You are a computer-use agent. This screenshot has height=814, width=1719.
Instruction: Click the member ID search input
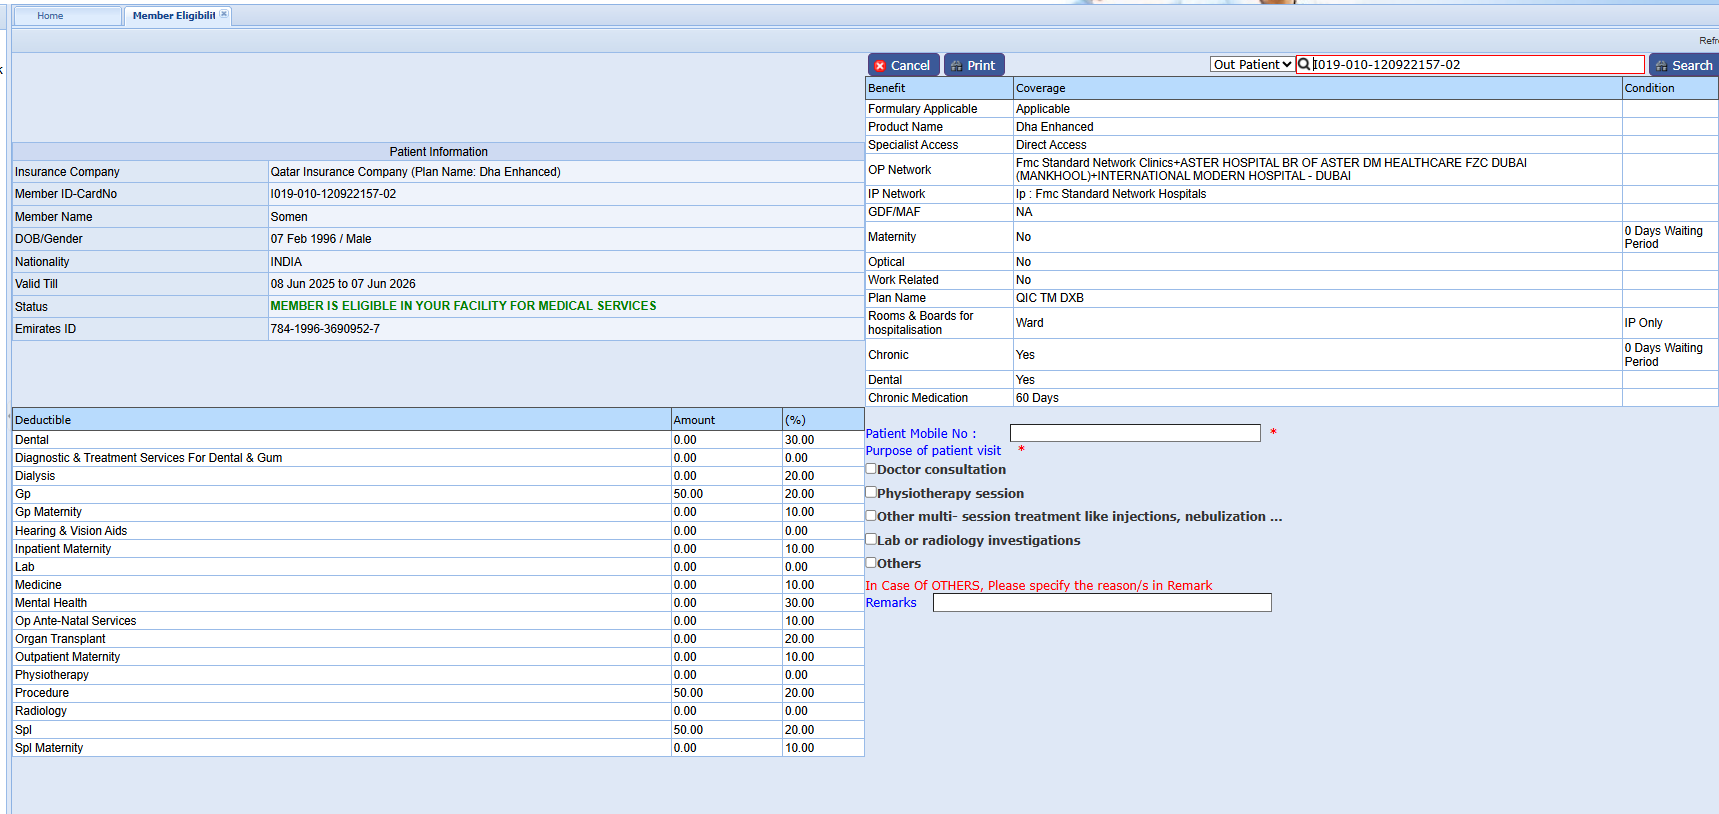pyautogui.click(x=1476, y=65)
